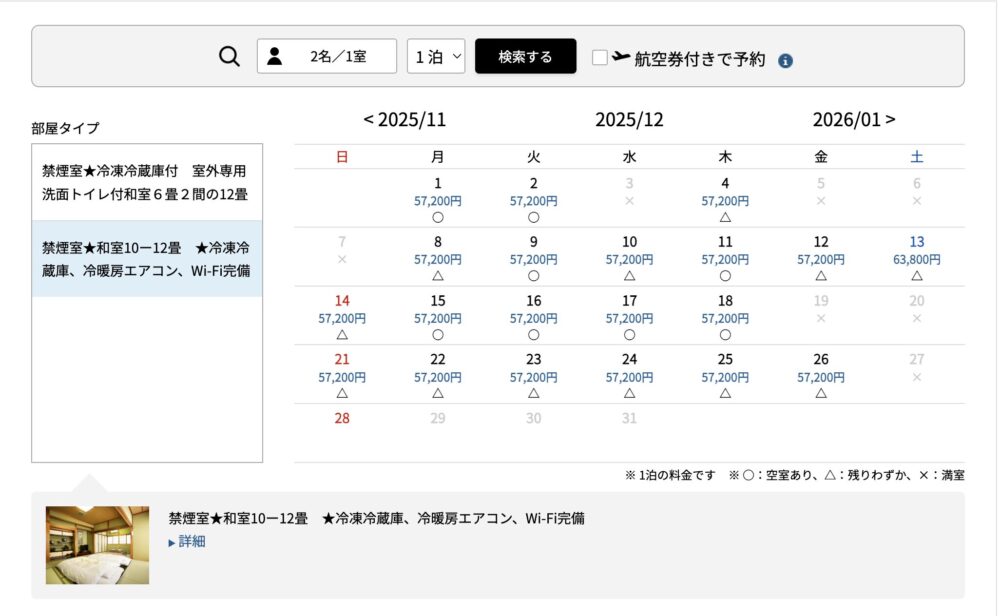The image size is (1000, 616).
Task: Click the magnifying glass search icon
Action: 230,57
